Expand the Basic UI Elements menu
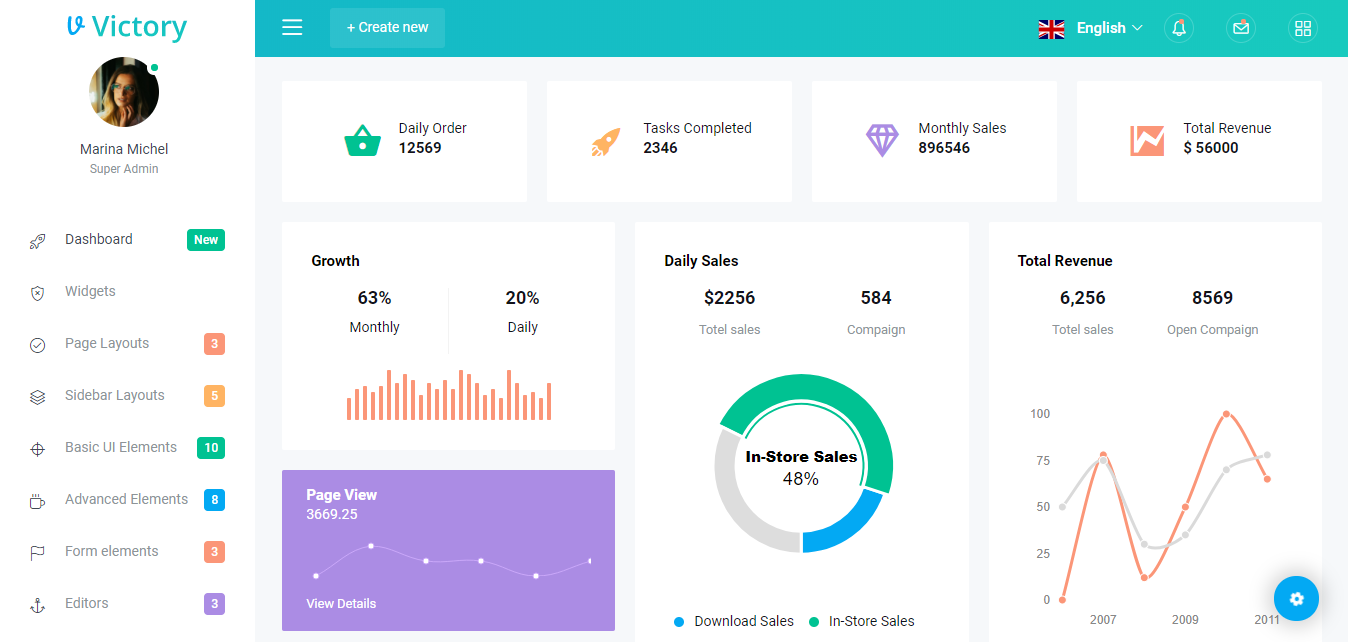Viewport: 1348px width, 642px height. coord(121,447)
